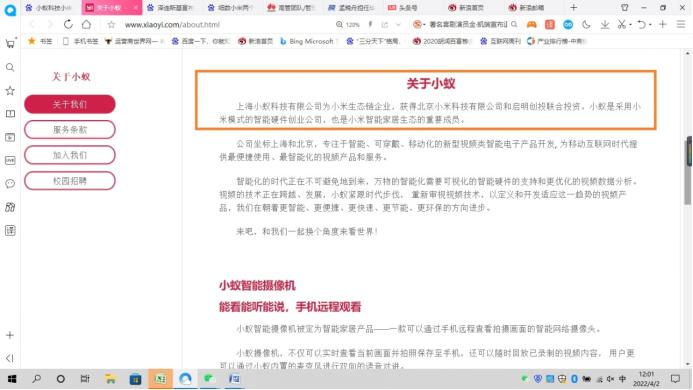Switch to the Huawei 高管团队 tab
Image resolution: width=693 pixels, height=390 pixels.
pos(292,8)
